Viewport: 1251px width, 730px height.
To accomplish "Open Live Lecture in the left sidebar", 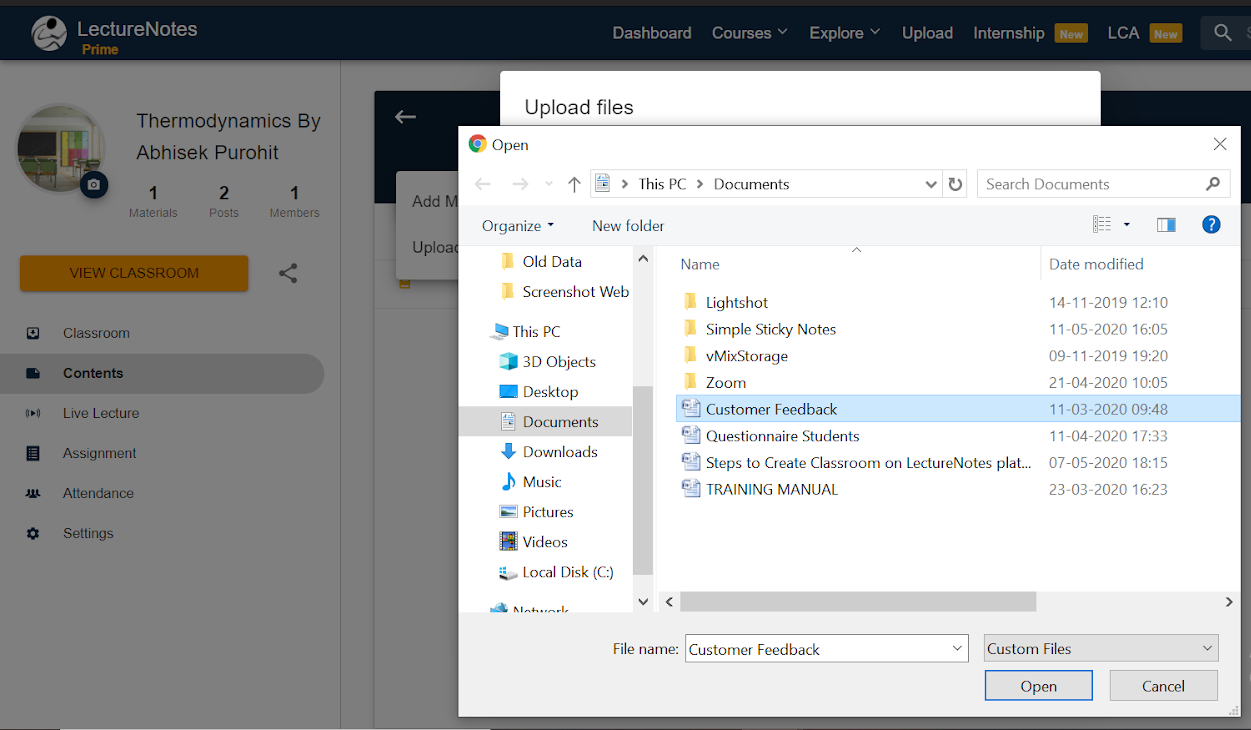I will (x=101, y=413).
